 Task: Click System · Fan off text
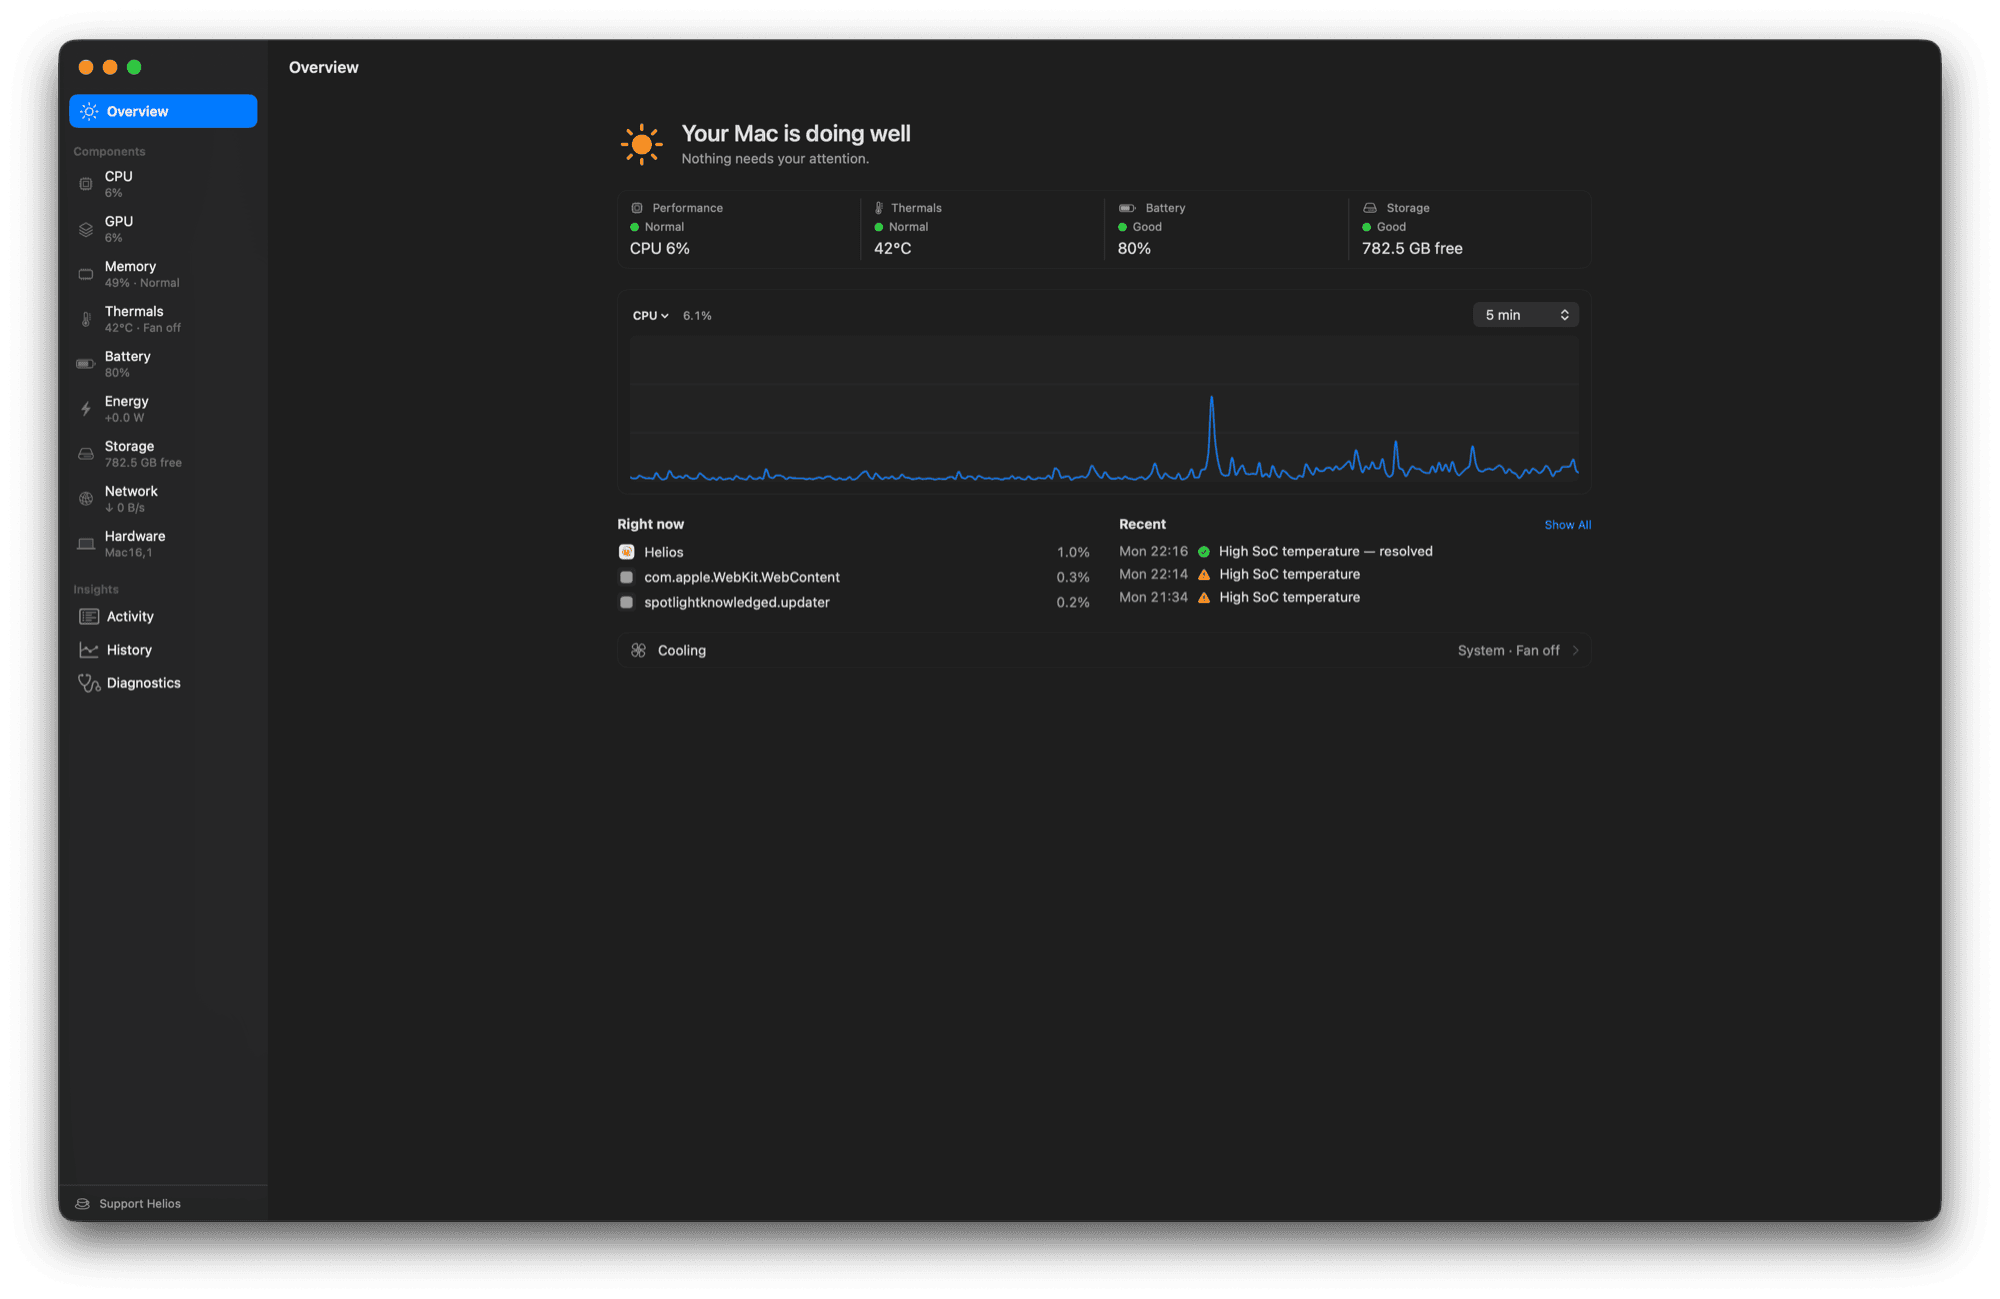[1508, 651]
